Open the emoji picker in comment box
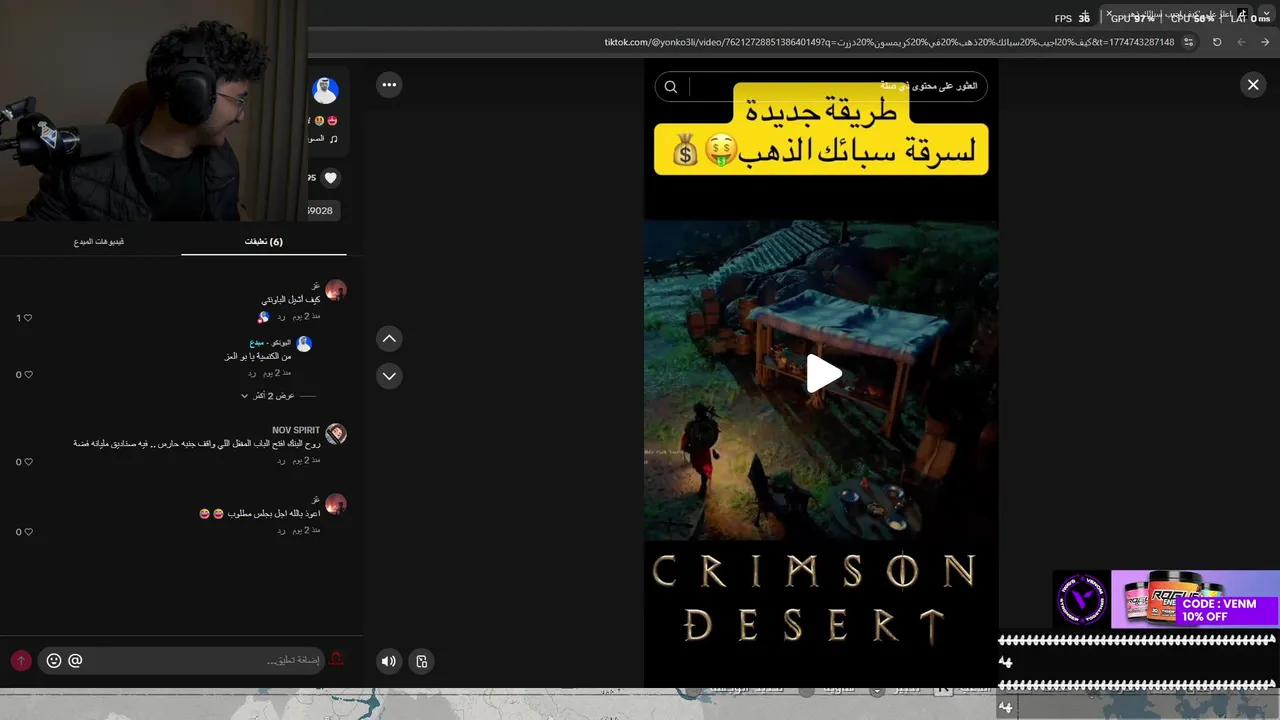Image resolution: width=1280 pixels, height=720 pixels. (54, 661)
